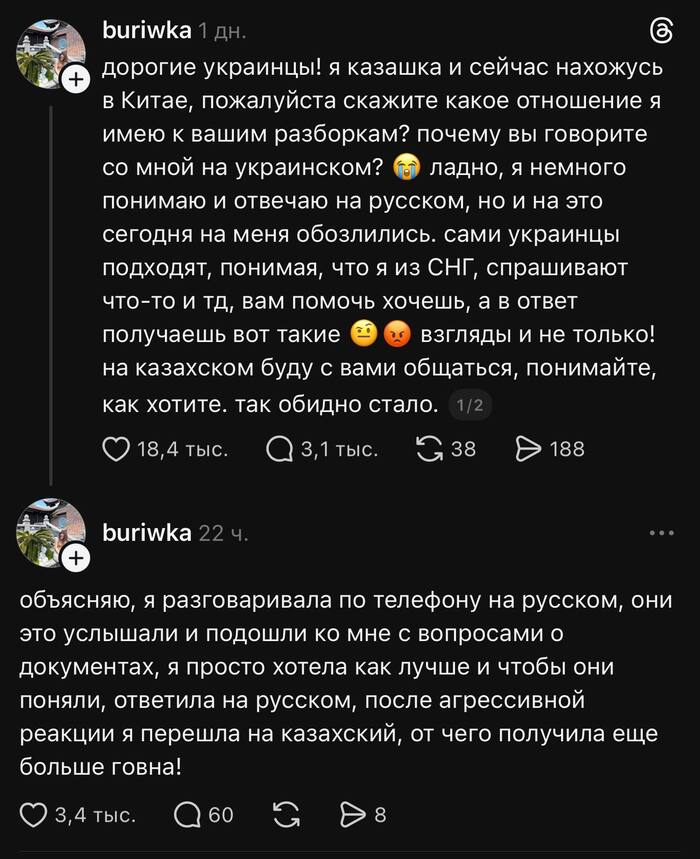Open buriwka profile from second post username
The image size is (700, 859).
(147, 533)
